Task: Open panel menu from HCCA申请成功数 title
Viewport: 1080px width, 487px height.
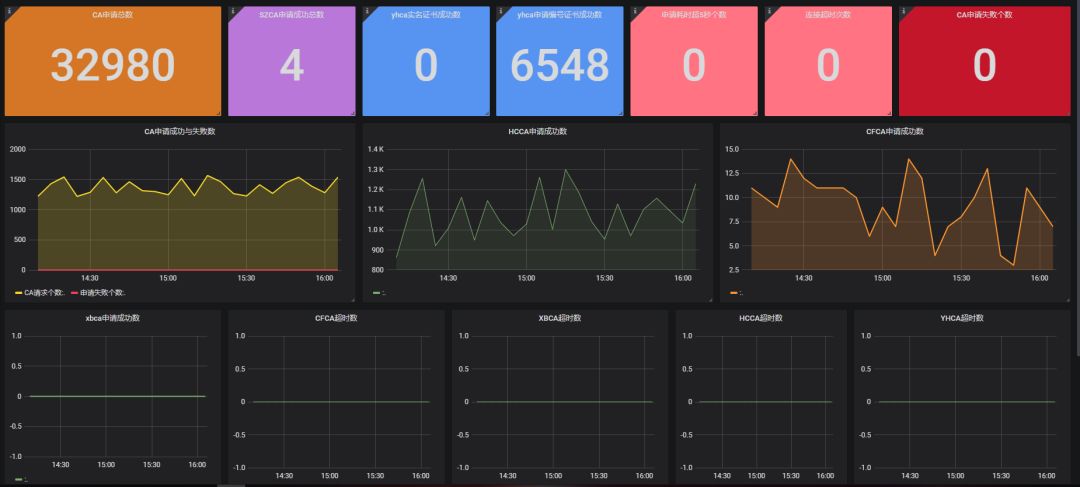Action: coord(538,132)
